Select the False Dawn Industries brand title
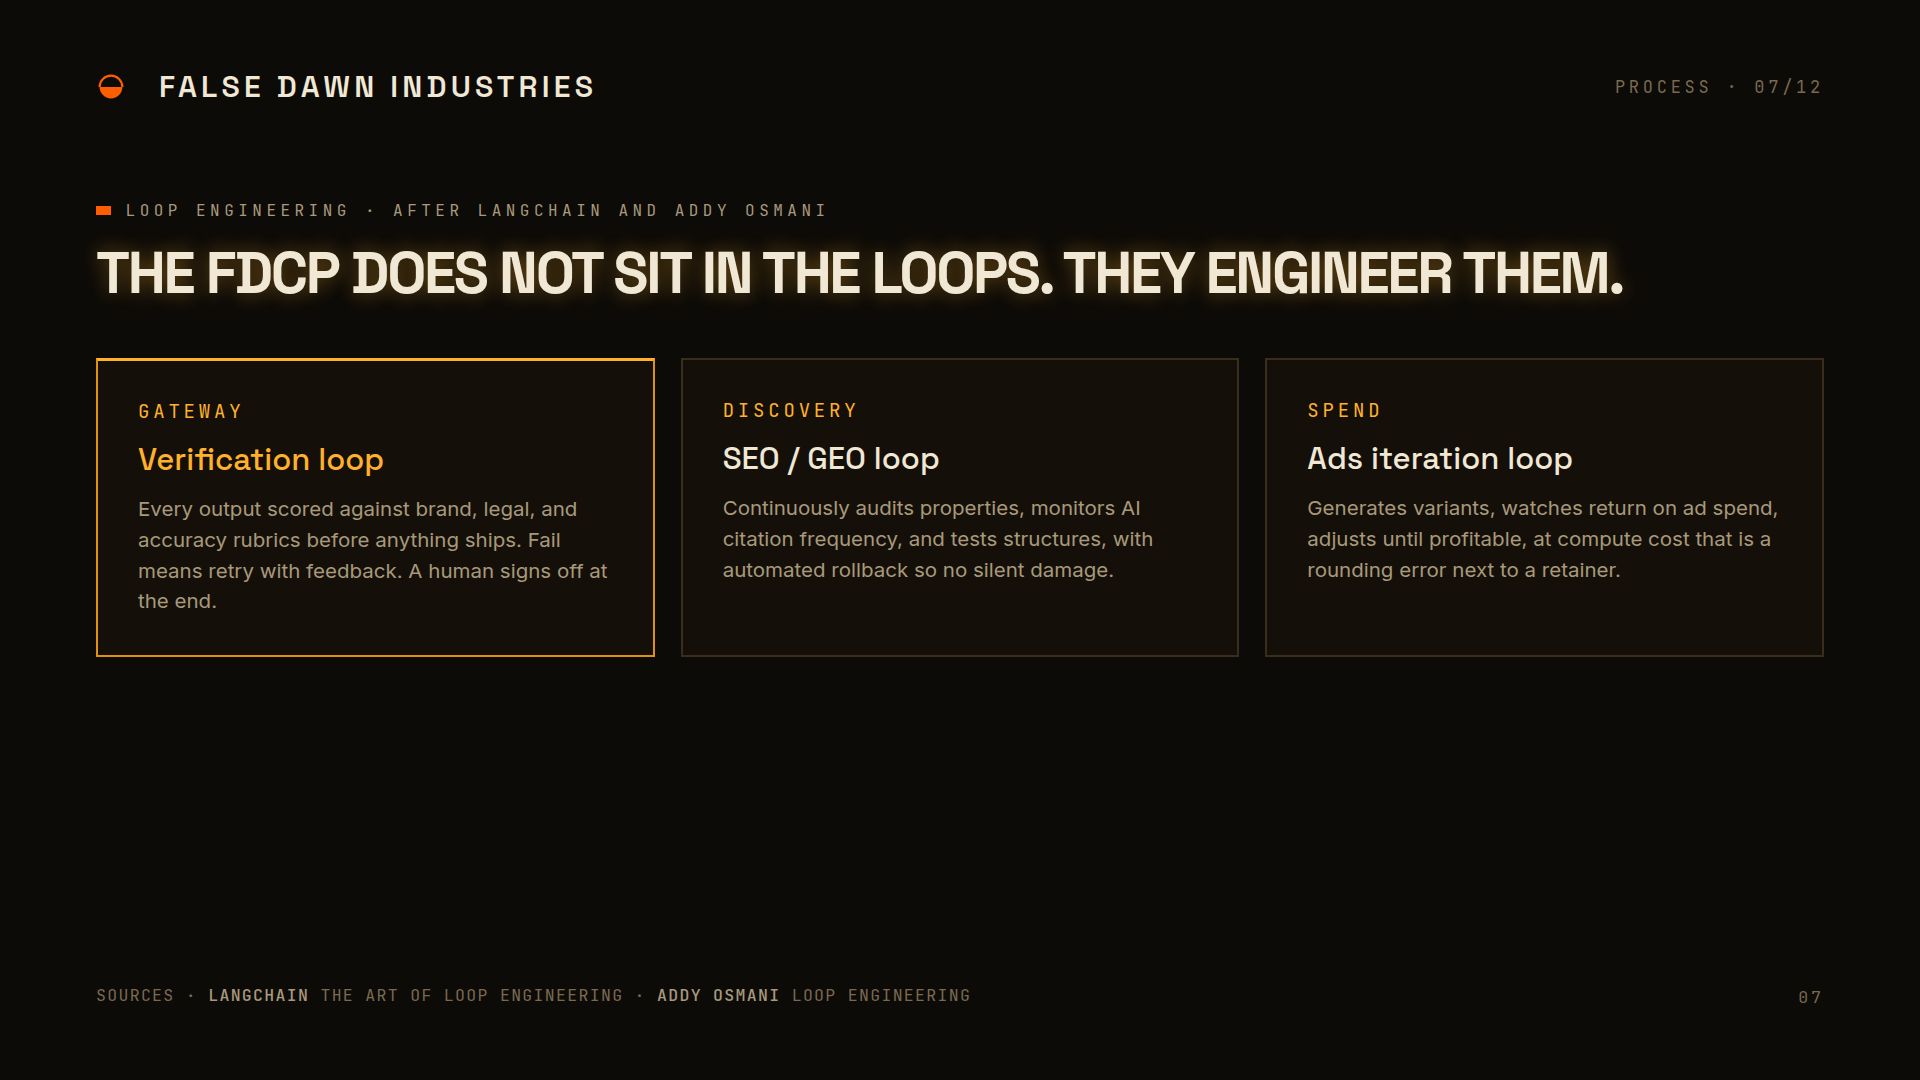The width and height of the screenshot is (1920, 1080). coord(376,87)
